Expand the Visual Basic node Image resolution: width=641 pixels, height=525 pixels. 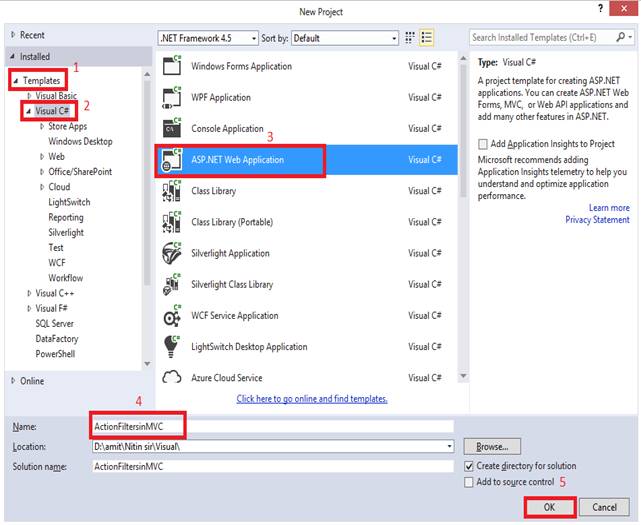coord(29,96)
